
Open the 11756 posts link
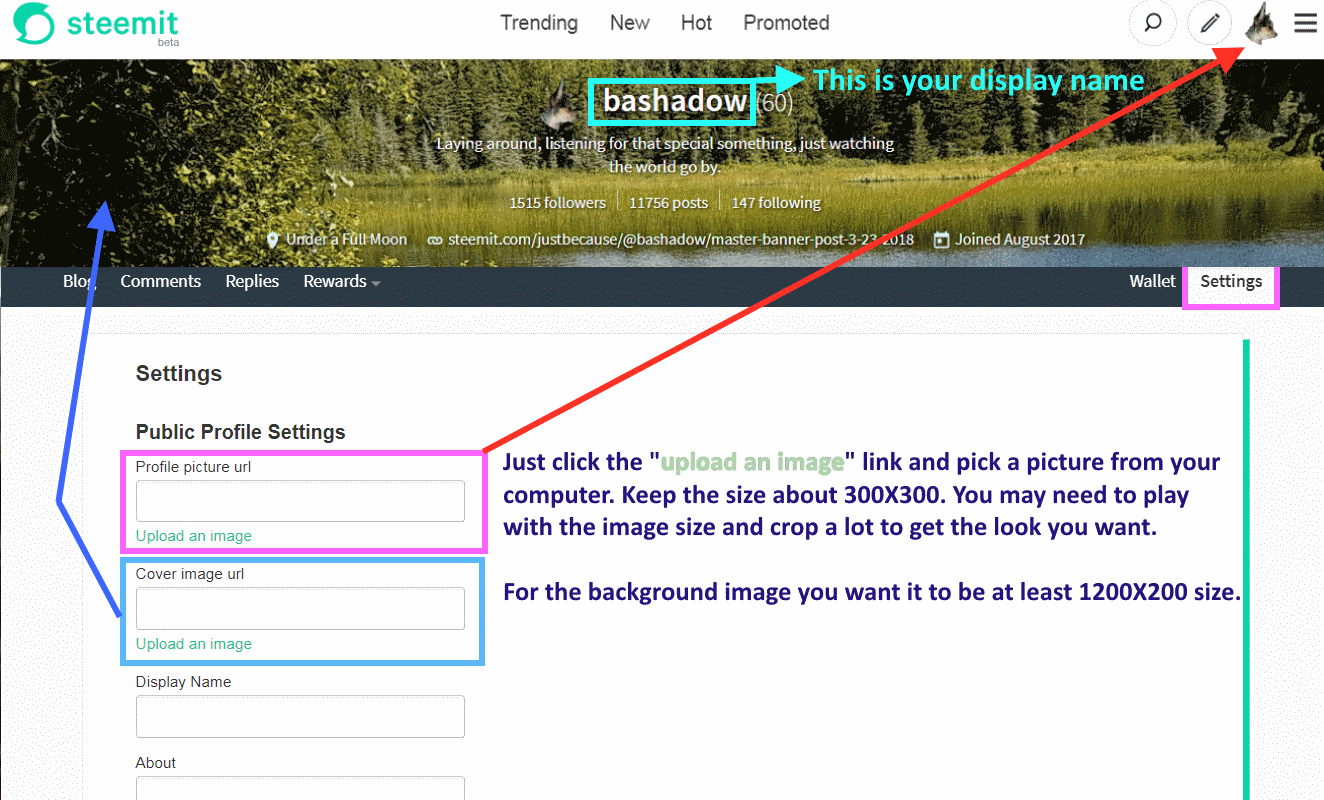pyautogui.click(x=669, y=203)
